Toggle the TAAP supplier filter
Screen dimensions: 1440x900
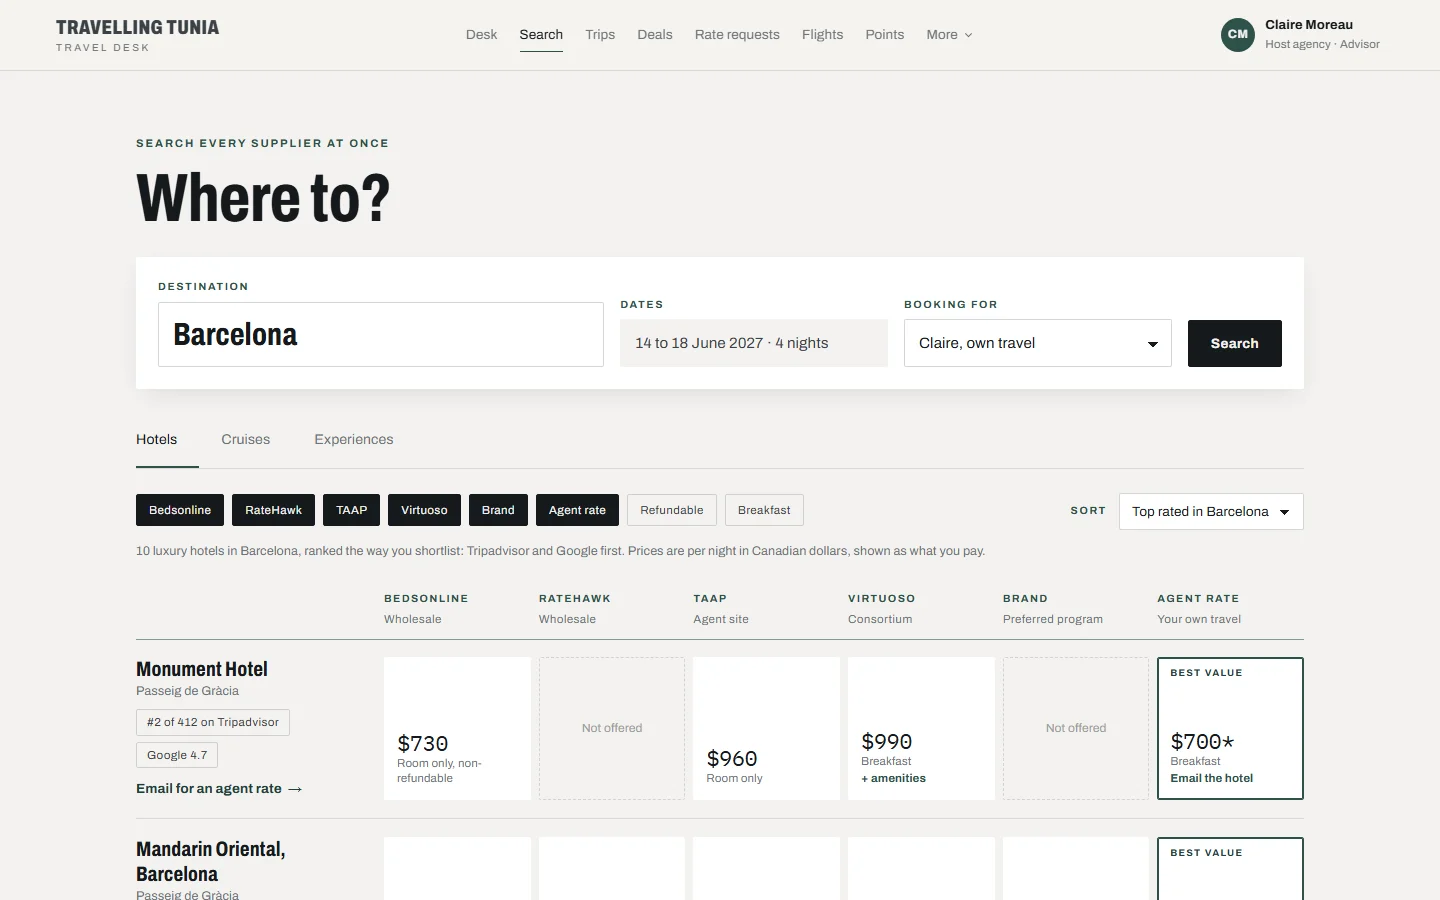[351, 510]
